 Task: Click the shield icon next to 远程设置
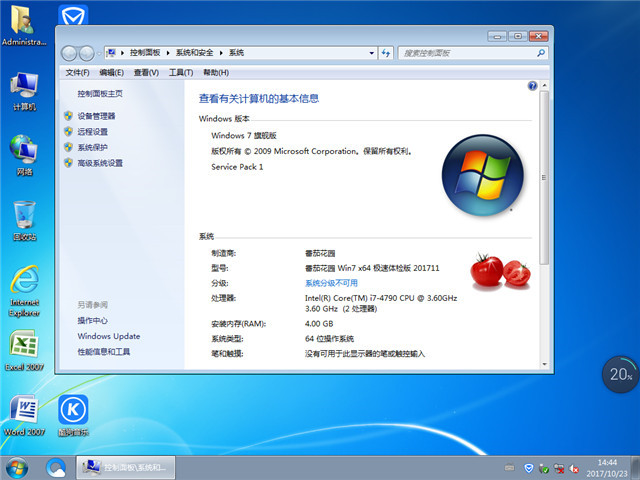[69, 131]
